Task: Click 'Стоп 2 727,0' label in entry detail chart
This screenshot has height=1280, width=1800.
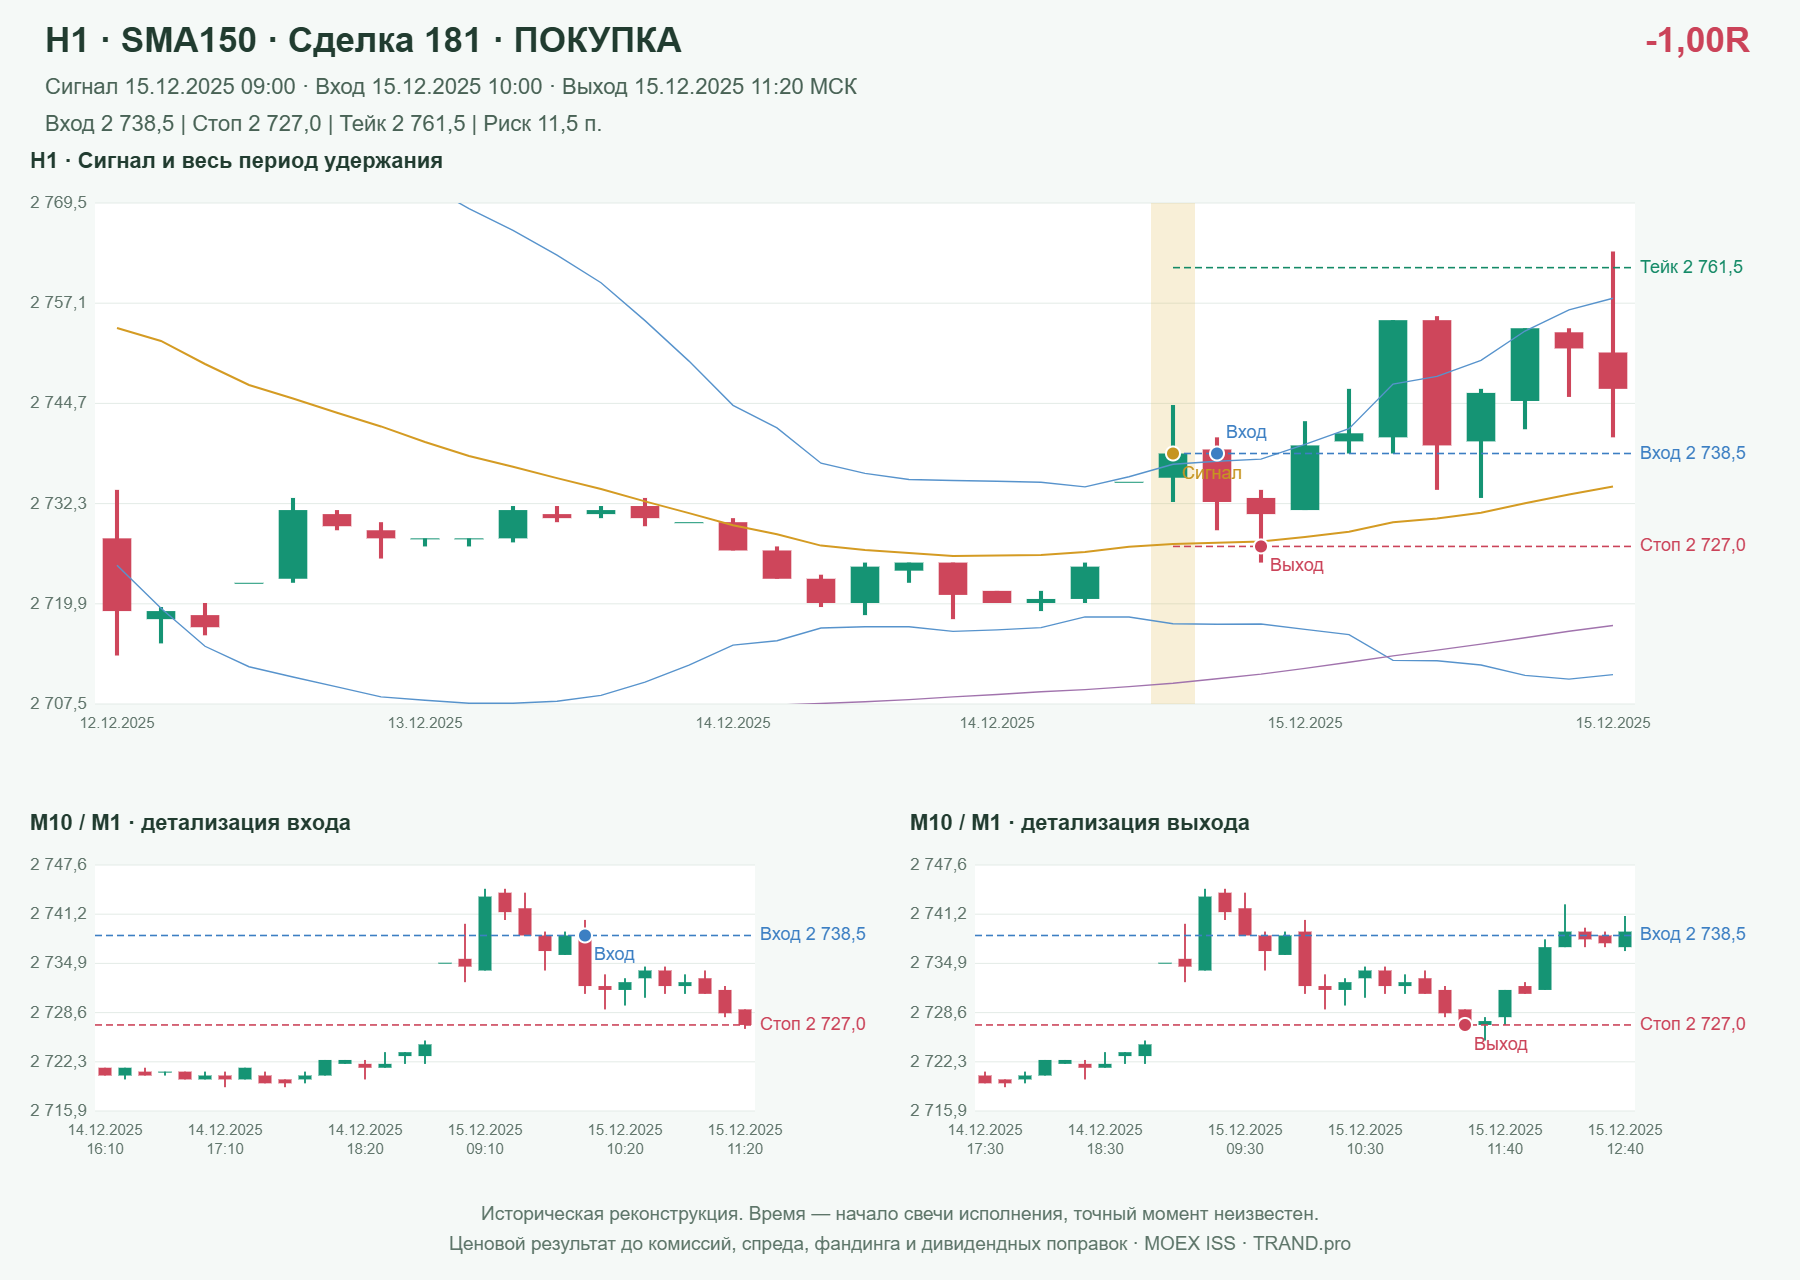Action: point(812,1024)
